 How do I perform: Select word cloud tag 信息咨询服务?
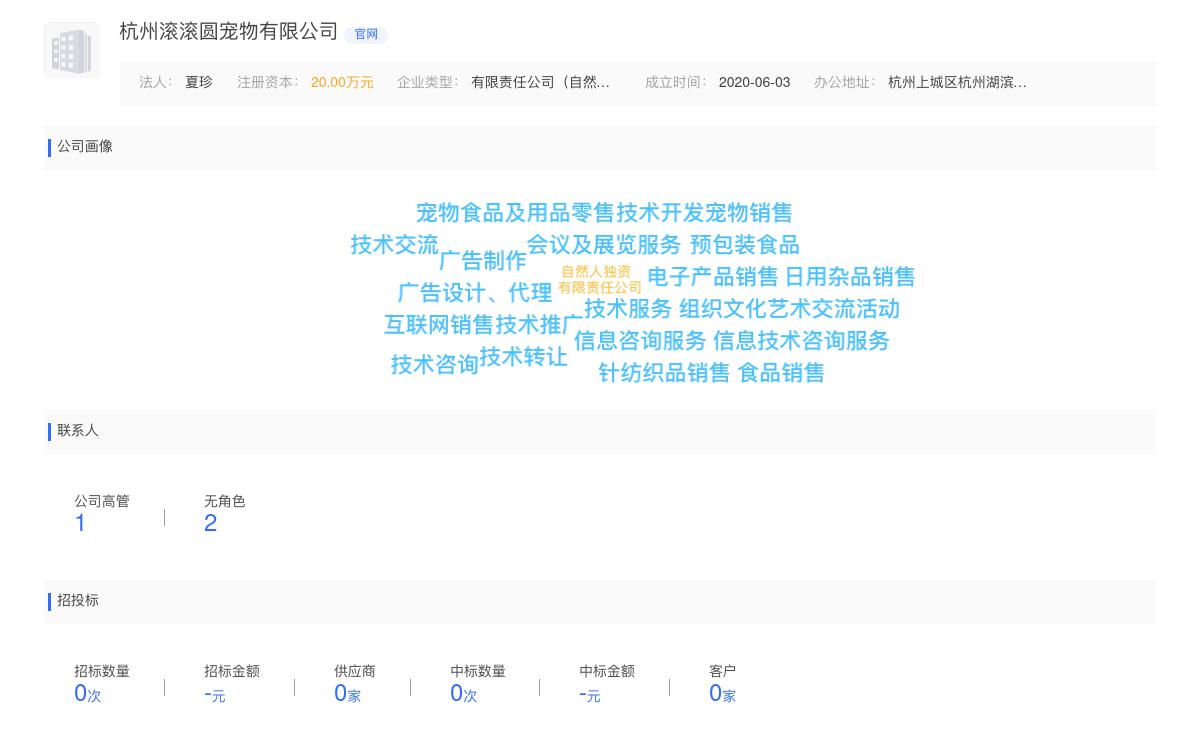[x=641, y=341]
